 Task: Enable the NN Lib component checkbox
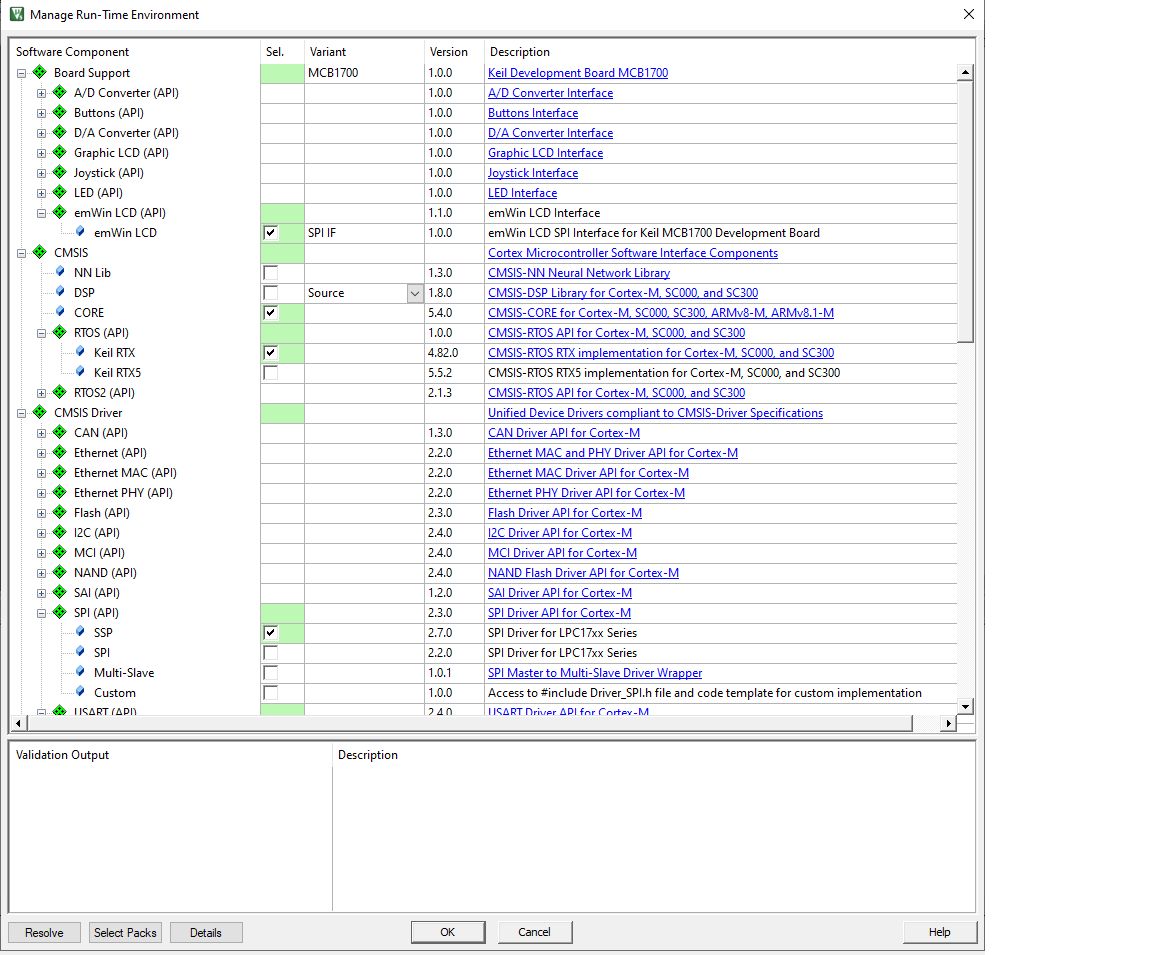(x=270, y=273)
